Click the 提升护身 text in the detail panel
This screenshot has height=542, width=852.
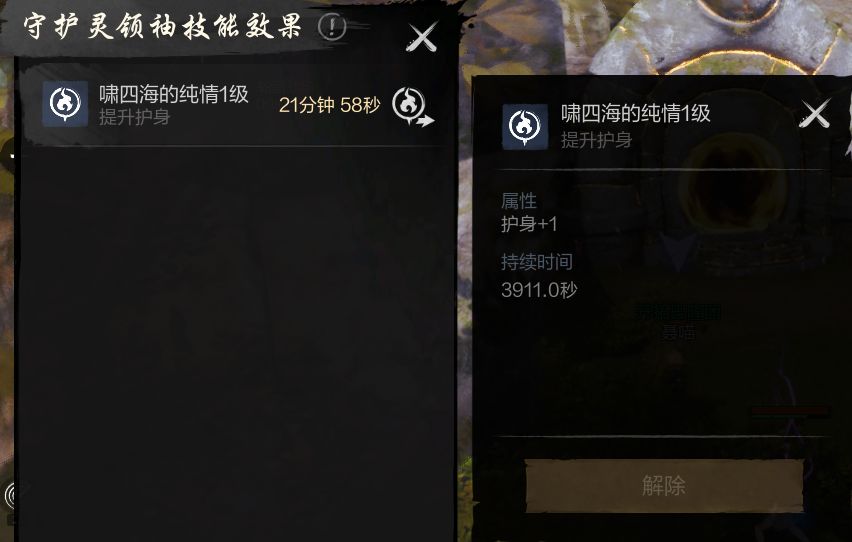596,140
